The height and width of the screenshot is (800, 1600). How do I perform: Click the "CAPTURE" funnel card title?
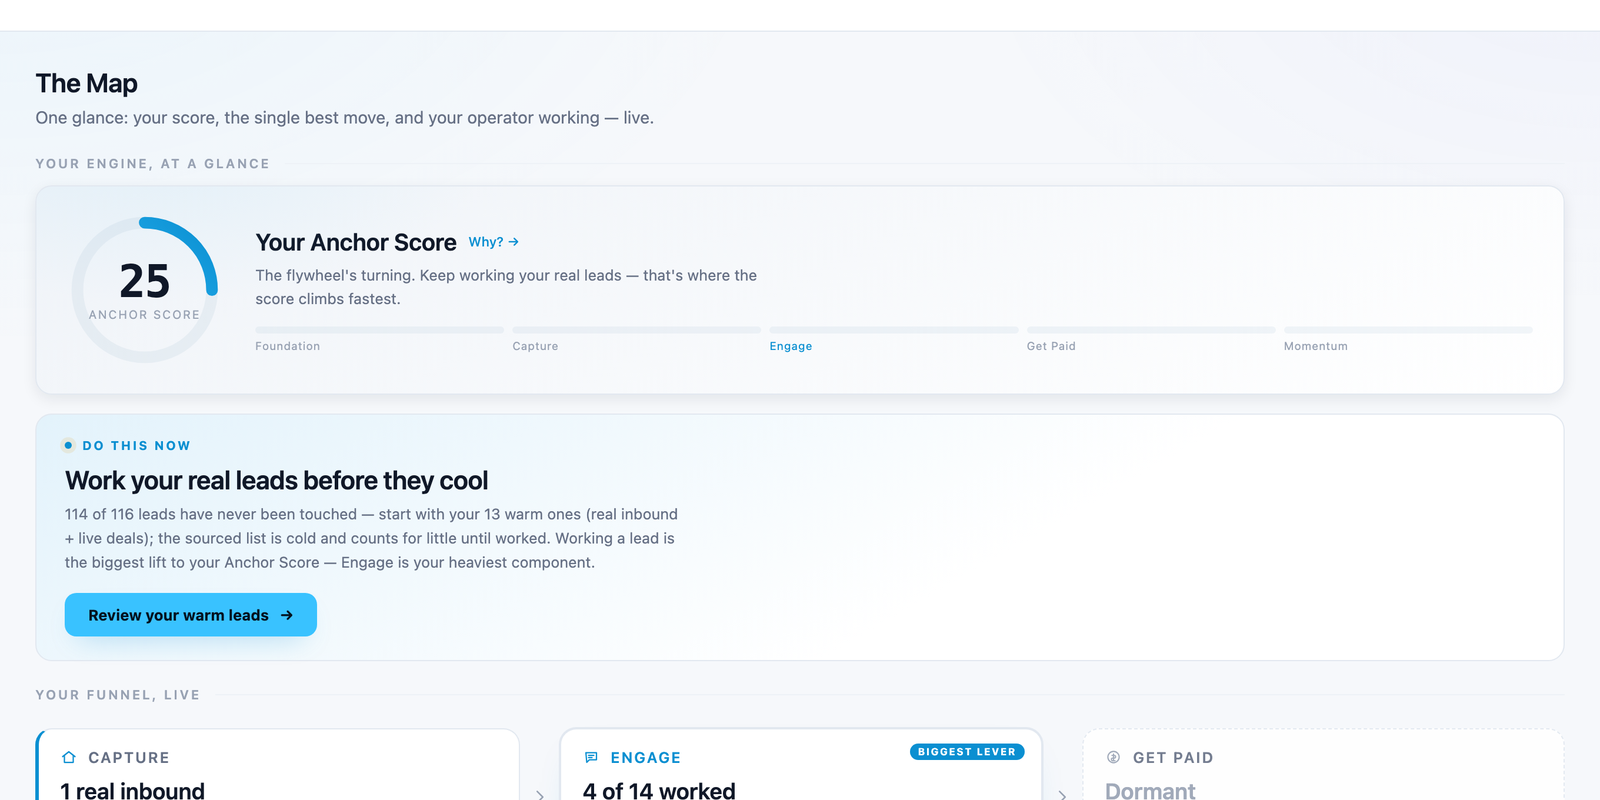(129, 758)
